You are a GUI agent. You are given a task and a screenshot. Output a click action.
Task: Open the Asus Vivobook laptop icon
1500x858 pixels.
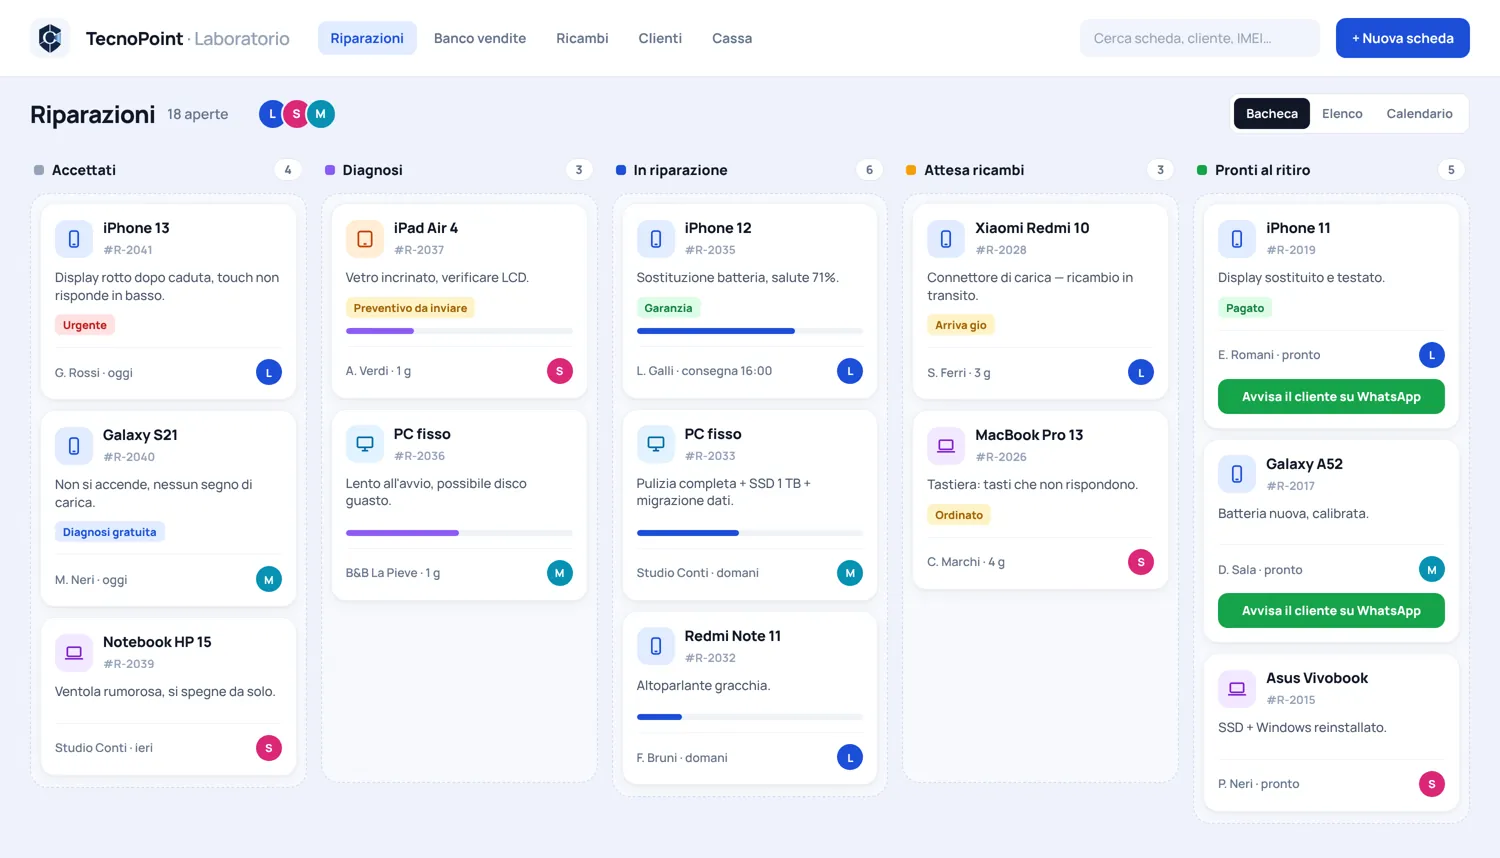(x=1237, y=689)
